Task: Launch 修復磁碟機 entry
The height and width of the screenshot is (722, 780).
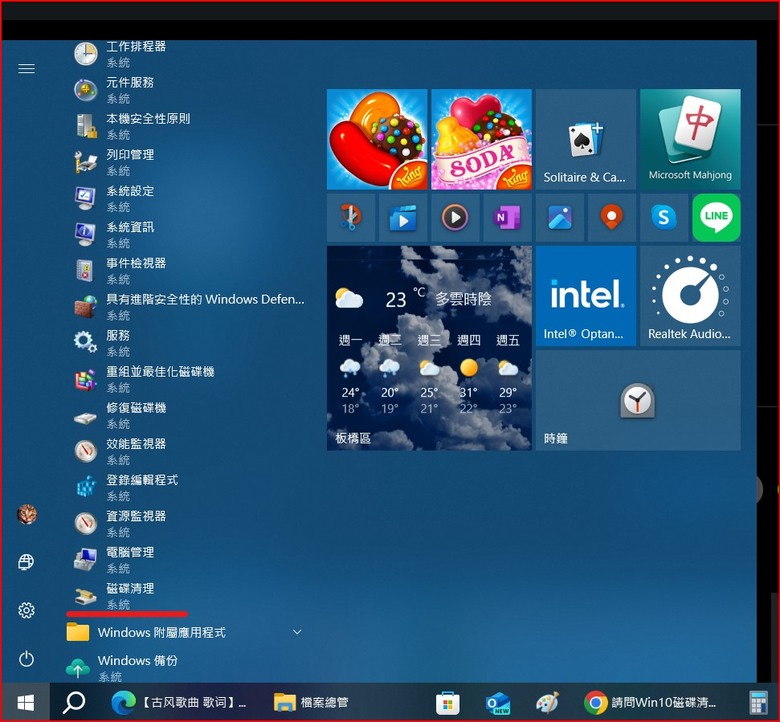Action: 189,415
